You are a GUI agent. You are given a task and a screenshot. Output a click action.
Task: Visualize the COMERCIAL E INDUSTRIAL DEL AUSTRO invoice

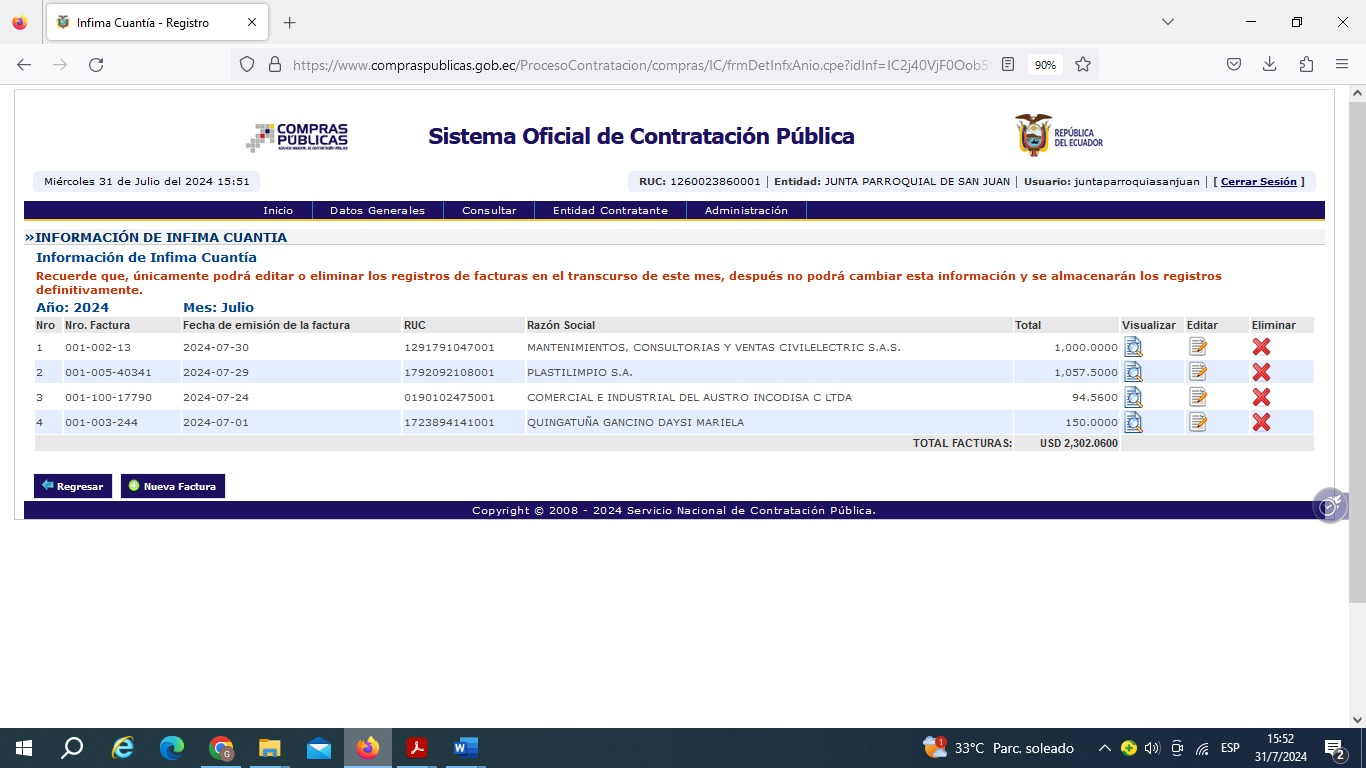coord(1133,397)
